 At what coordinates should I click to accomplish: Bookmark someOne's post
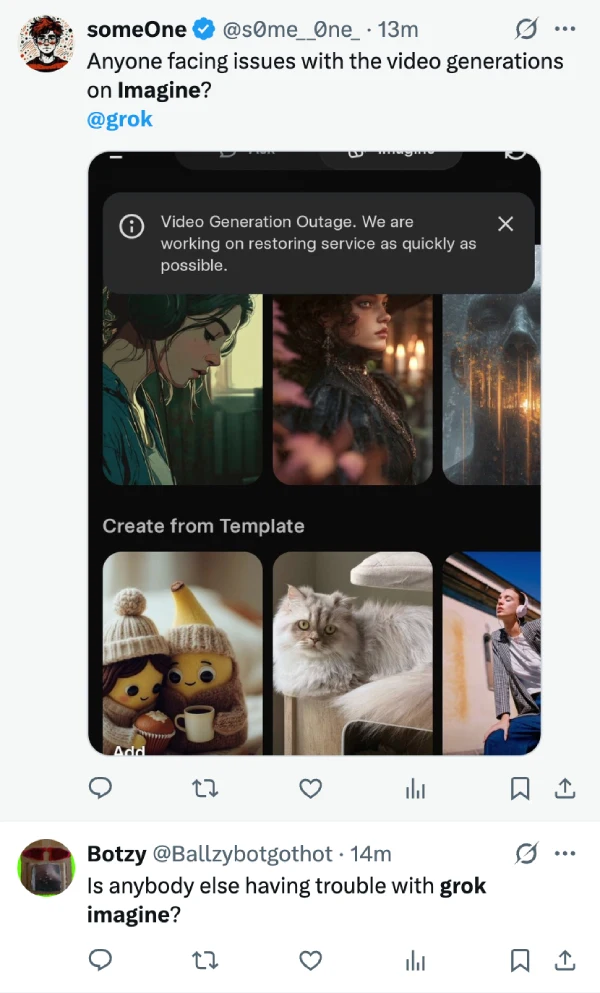(x=519, y=789)
